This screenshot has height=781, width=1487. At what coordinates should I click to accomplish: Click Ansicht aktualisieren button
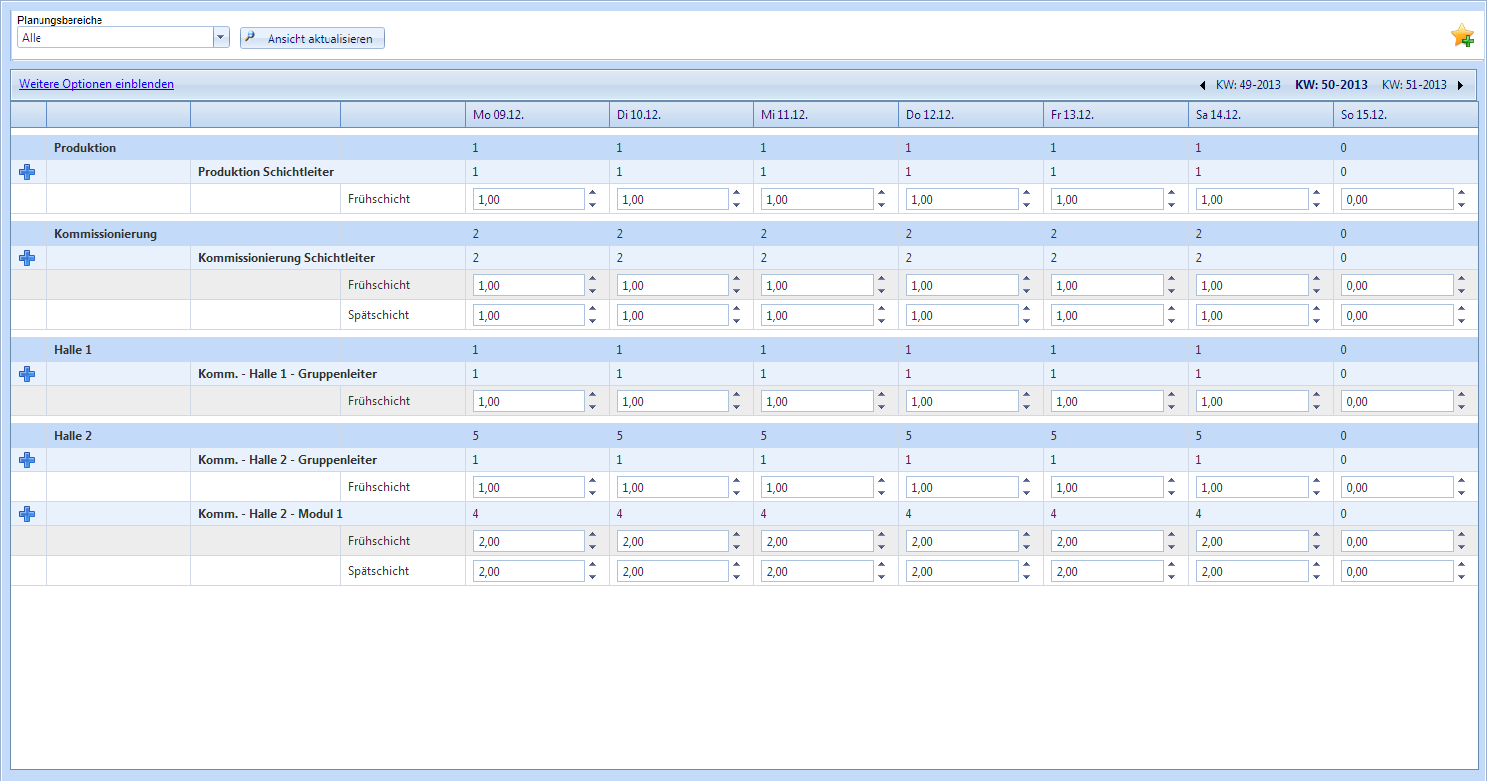(x=312, y=38)
